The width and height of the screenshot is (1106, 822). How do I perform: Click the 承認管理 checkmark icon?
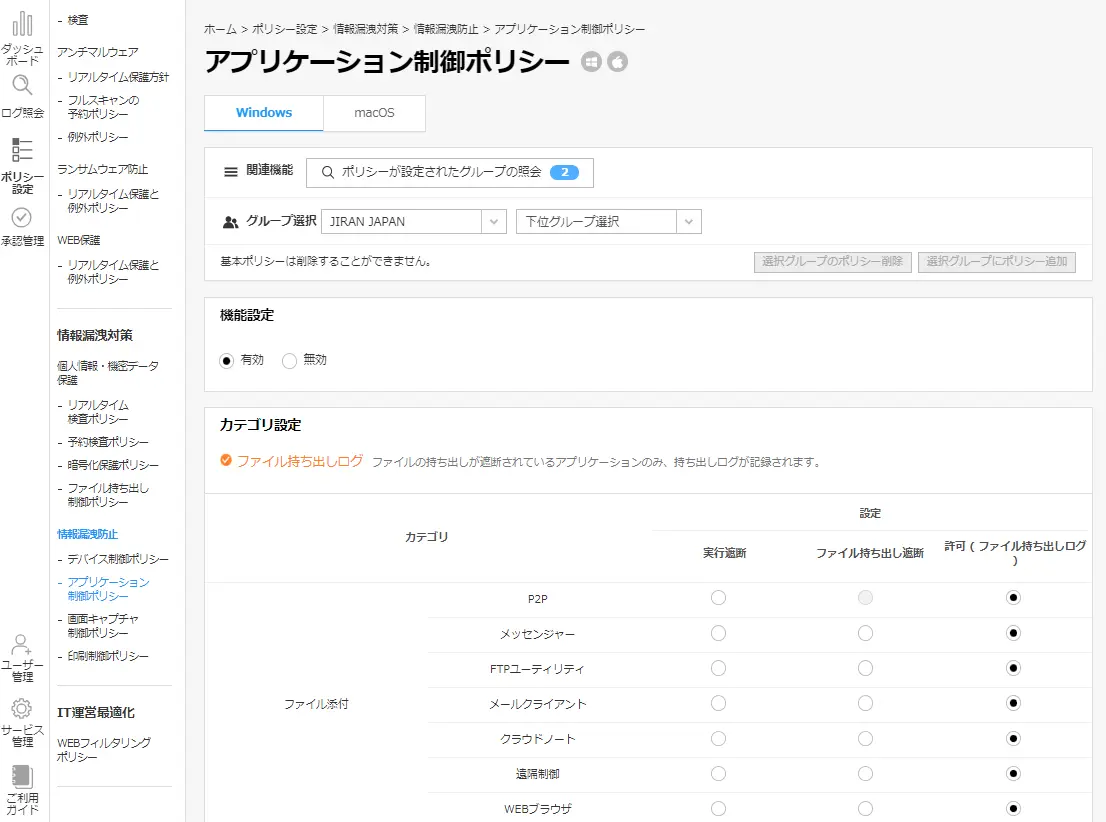(22, 218)
